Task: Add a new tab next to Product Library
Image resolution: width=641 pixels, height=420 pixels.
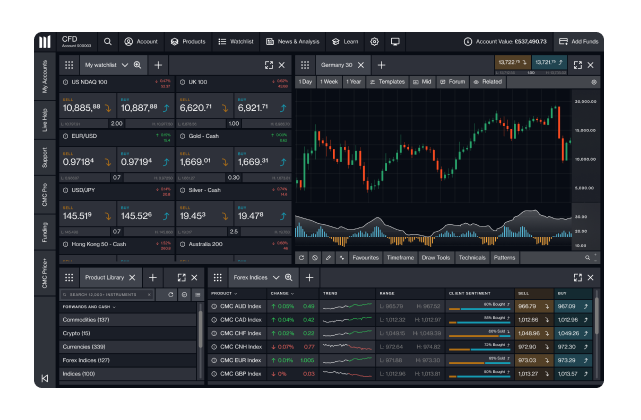Action: point(152,278)
